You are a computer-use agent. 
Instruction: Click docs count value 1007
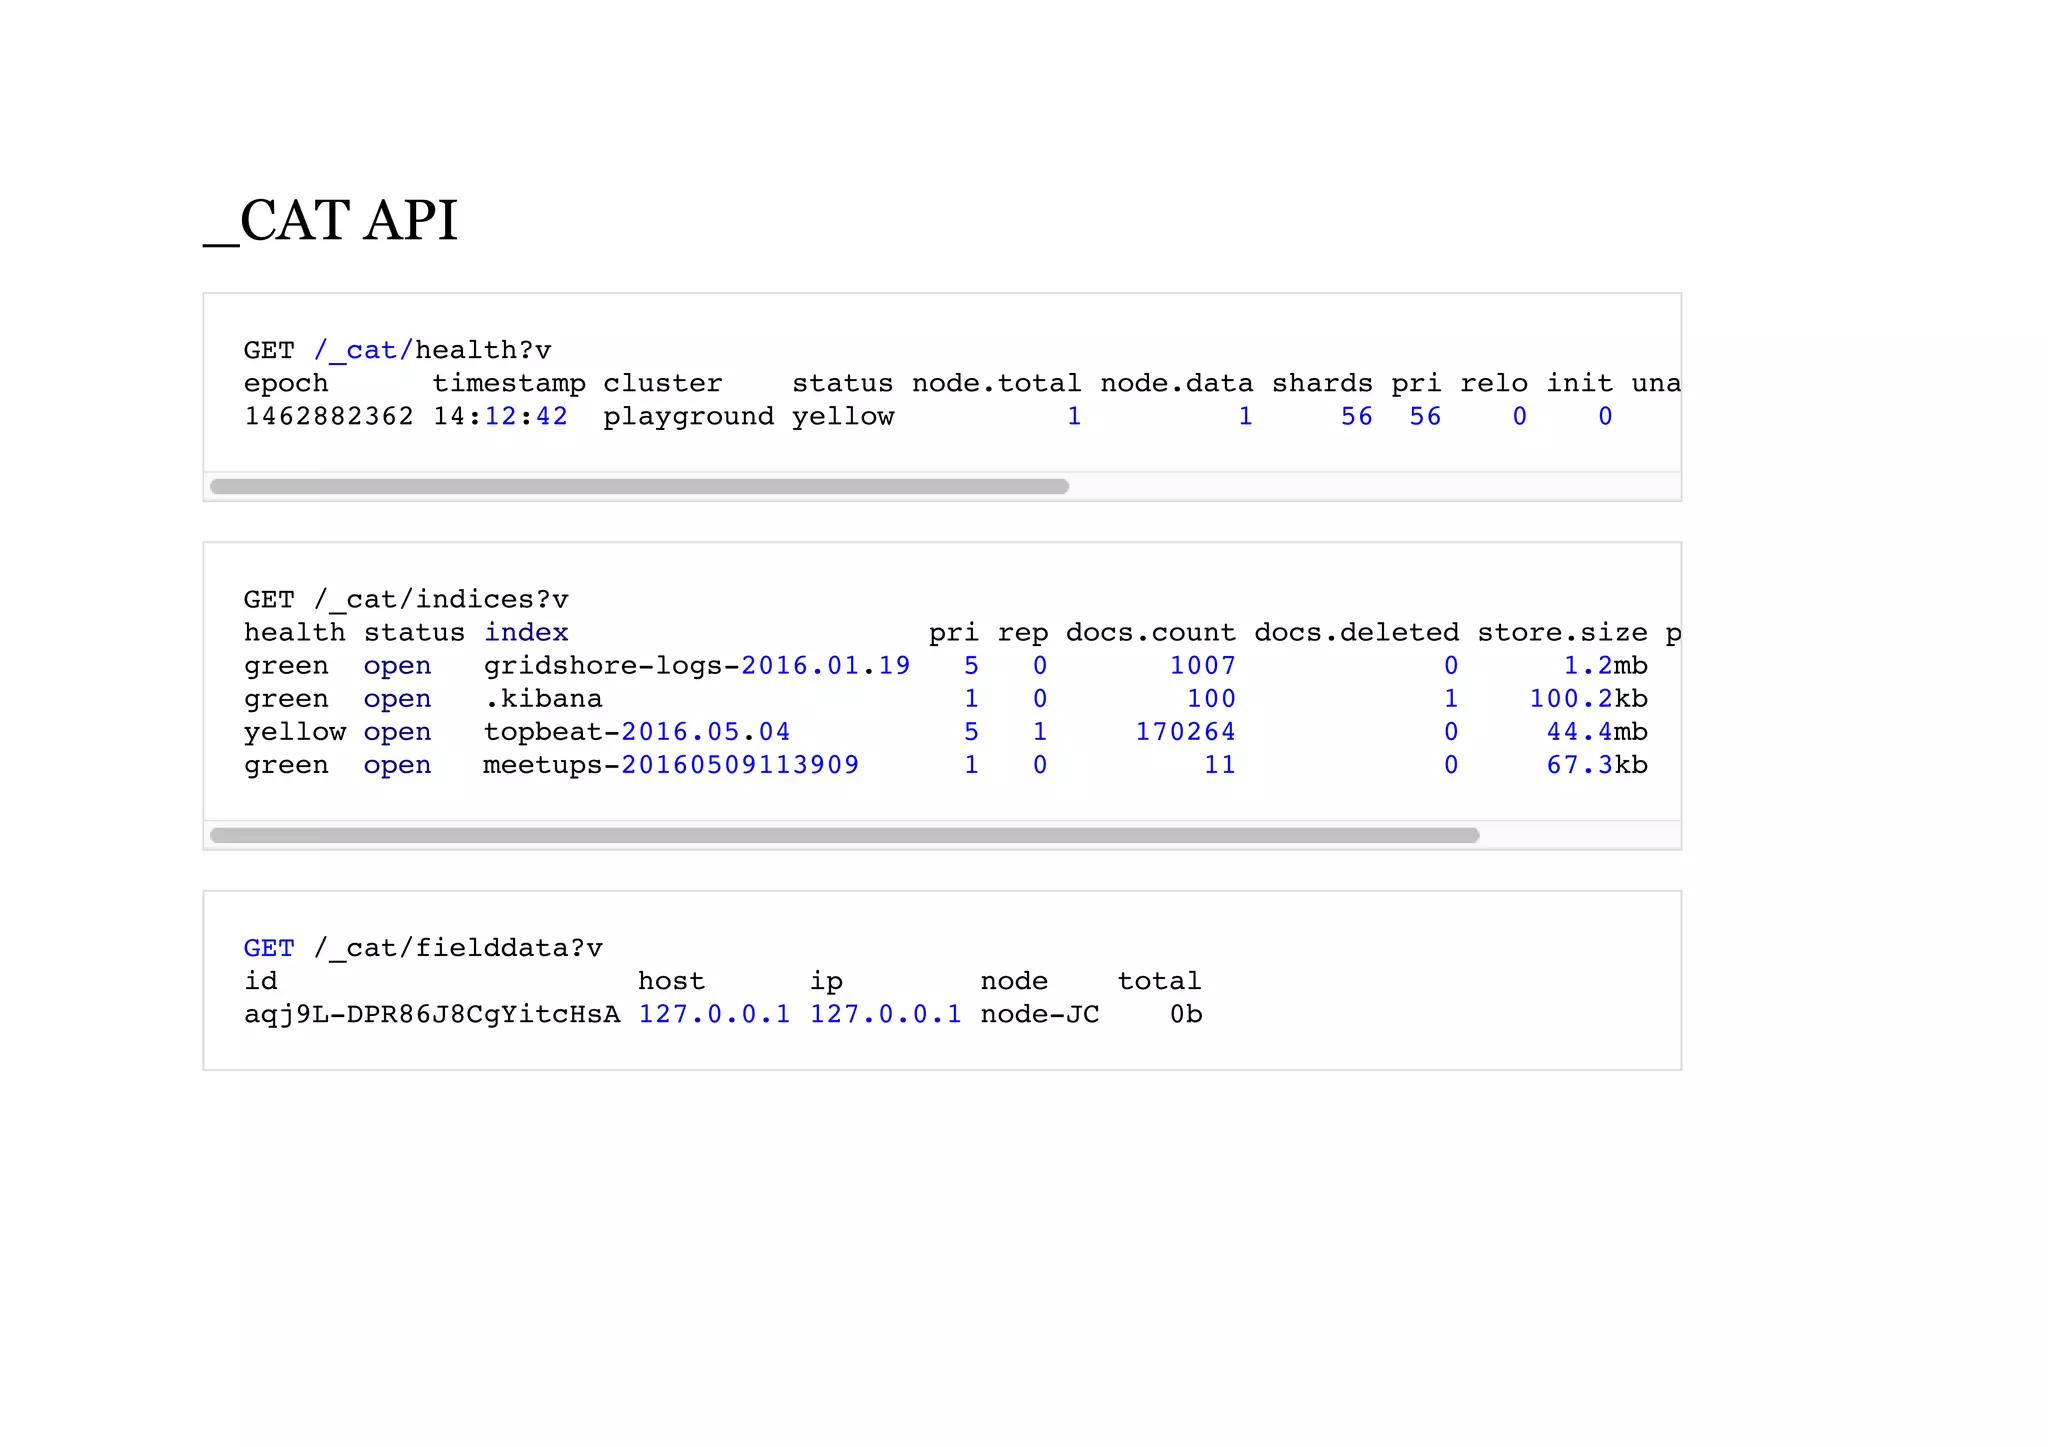[x=1203, y=666]
